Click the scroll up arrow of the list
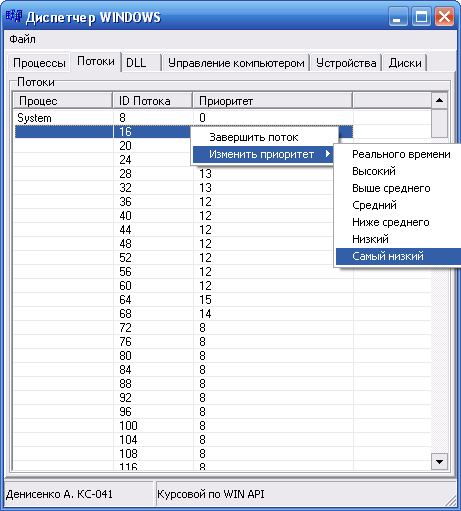This screenshot has width=461, height=511. tap(439, 101)
